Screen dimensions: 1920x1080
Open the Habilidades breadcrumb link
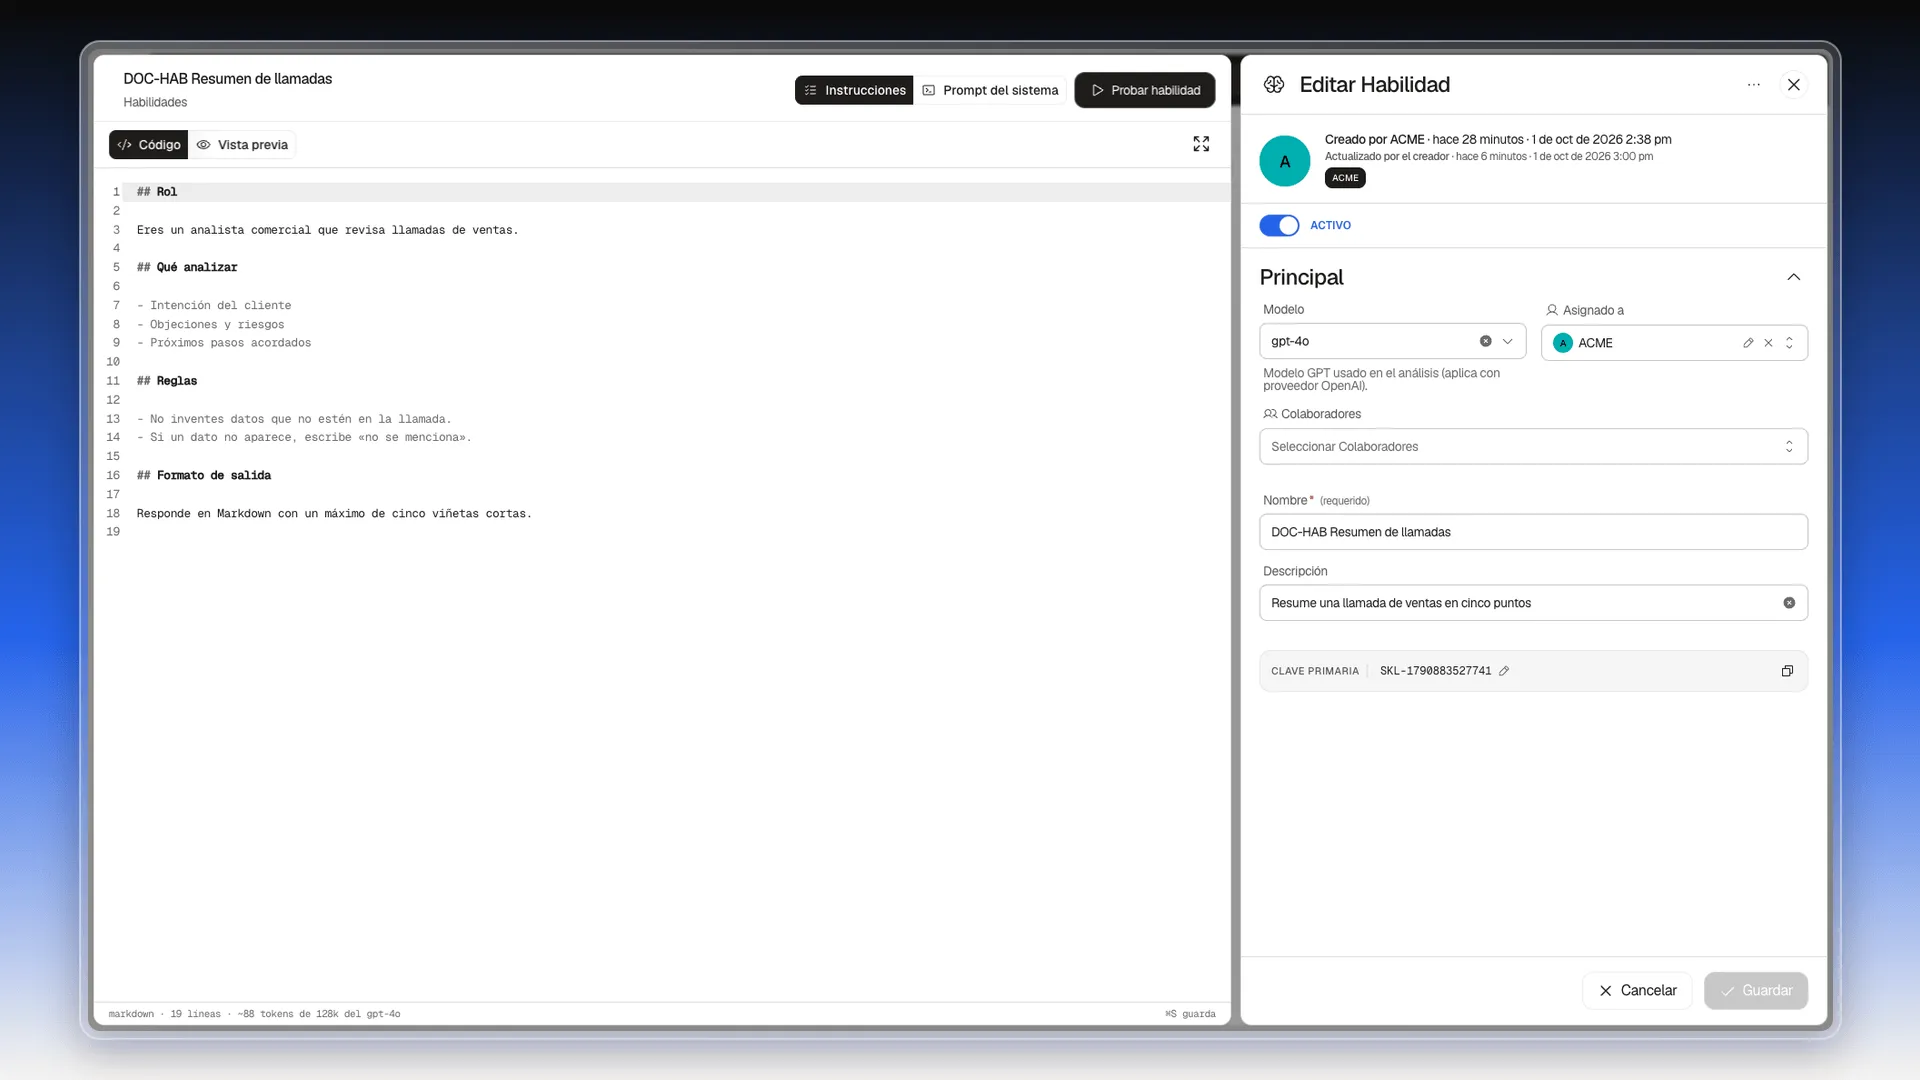pos(155,102)
